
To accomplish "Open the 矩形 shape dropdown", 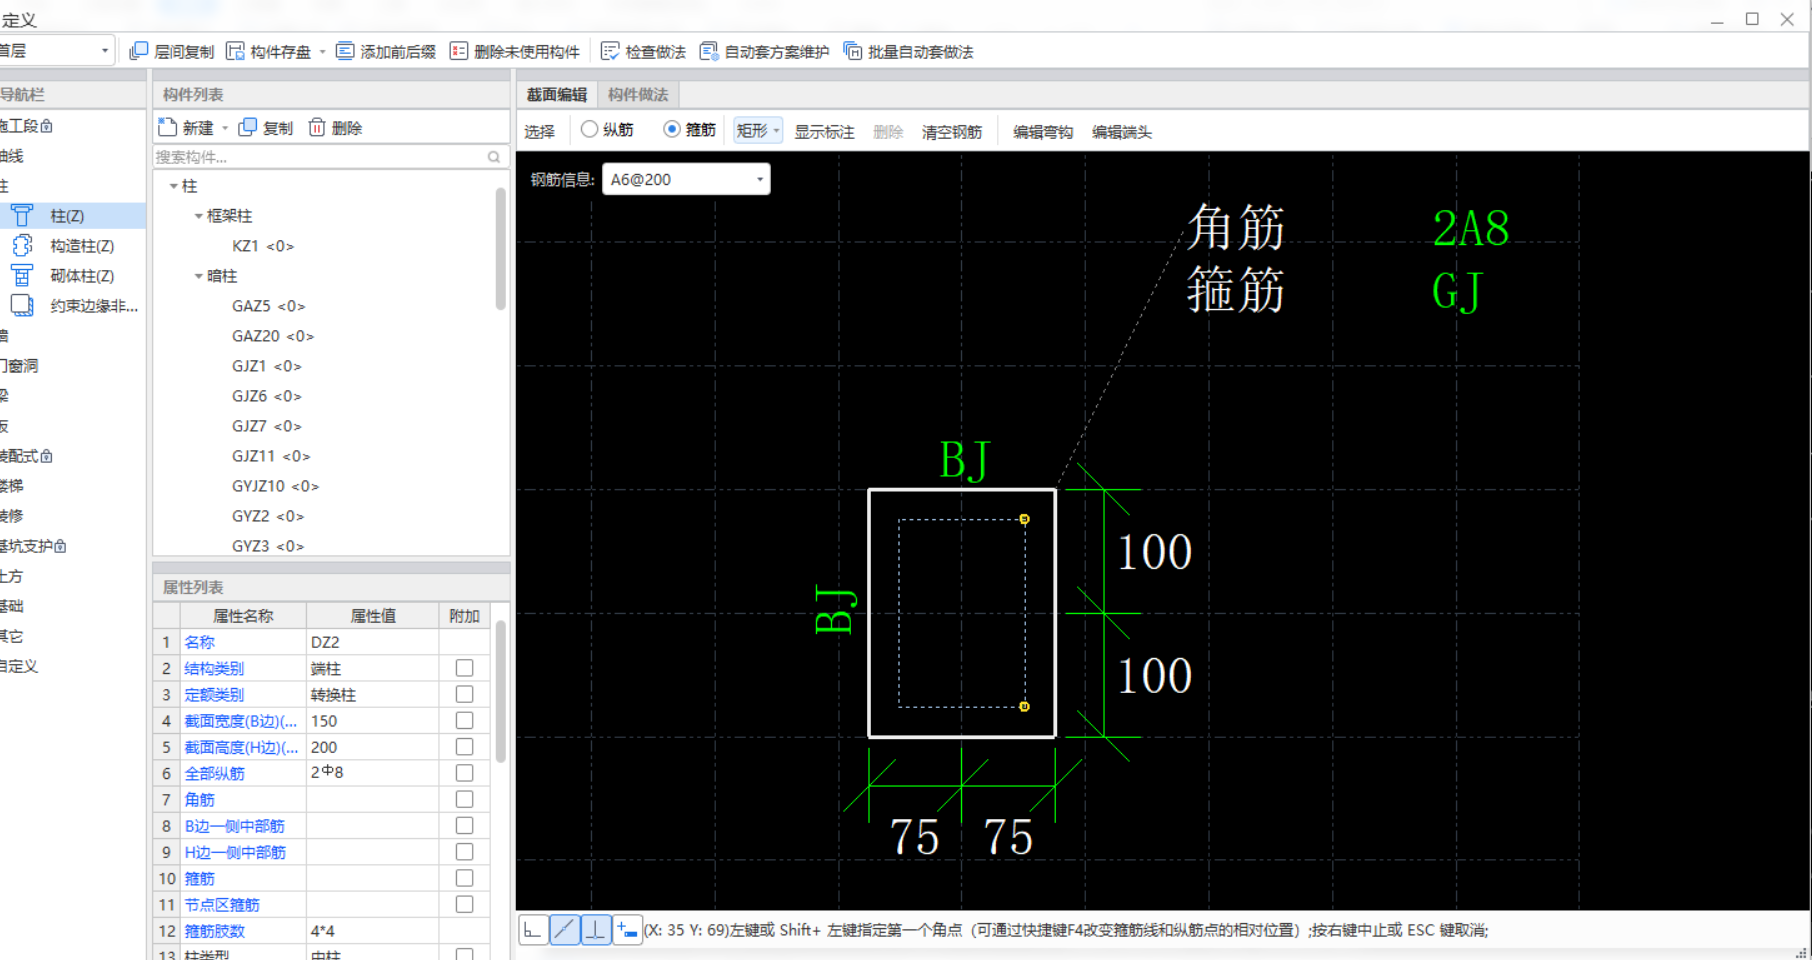I will click(757, 130).
